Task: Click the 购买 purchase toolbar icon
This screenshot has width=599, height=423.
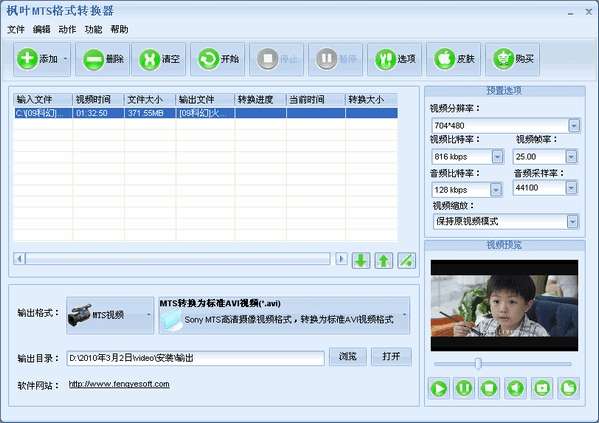Action: 512,59
